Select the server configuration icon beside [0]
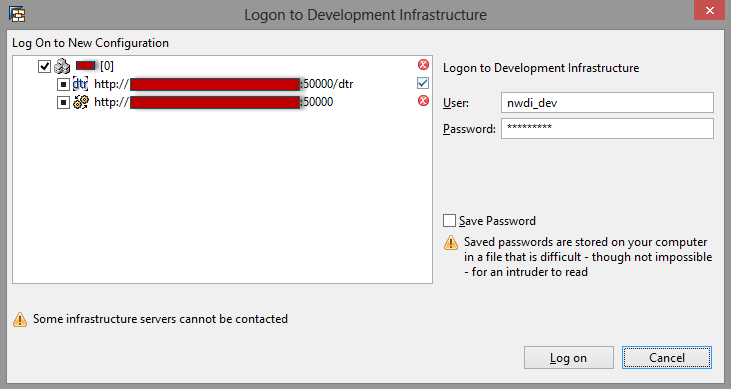731x389 pixels. [x=62, y=66]
